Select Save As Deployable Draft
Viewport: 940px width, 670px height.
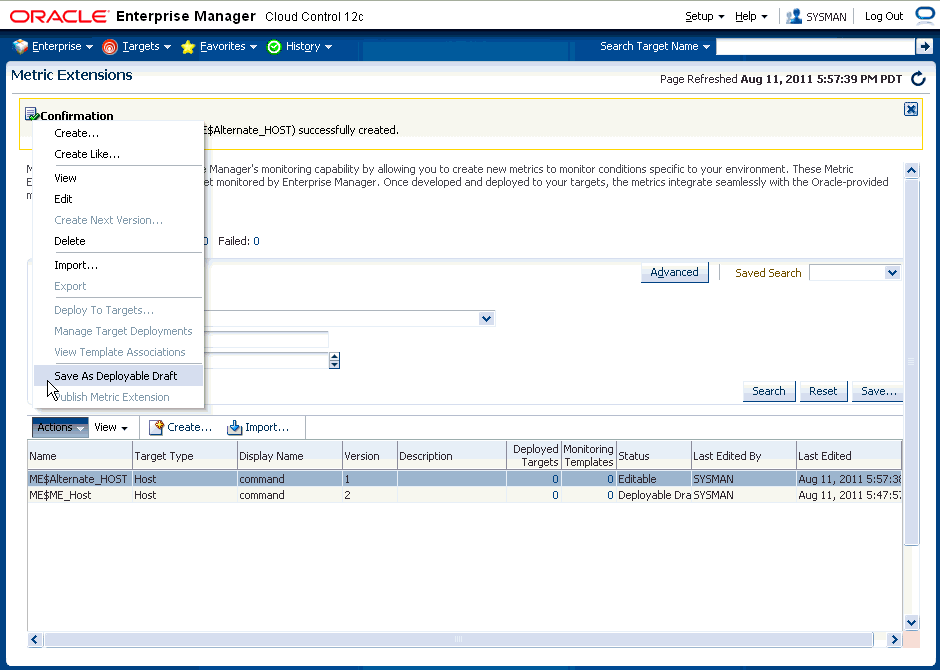coord(119,376)
